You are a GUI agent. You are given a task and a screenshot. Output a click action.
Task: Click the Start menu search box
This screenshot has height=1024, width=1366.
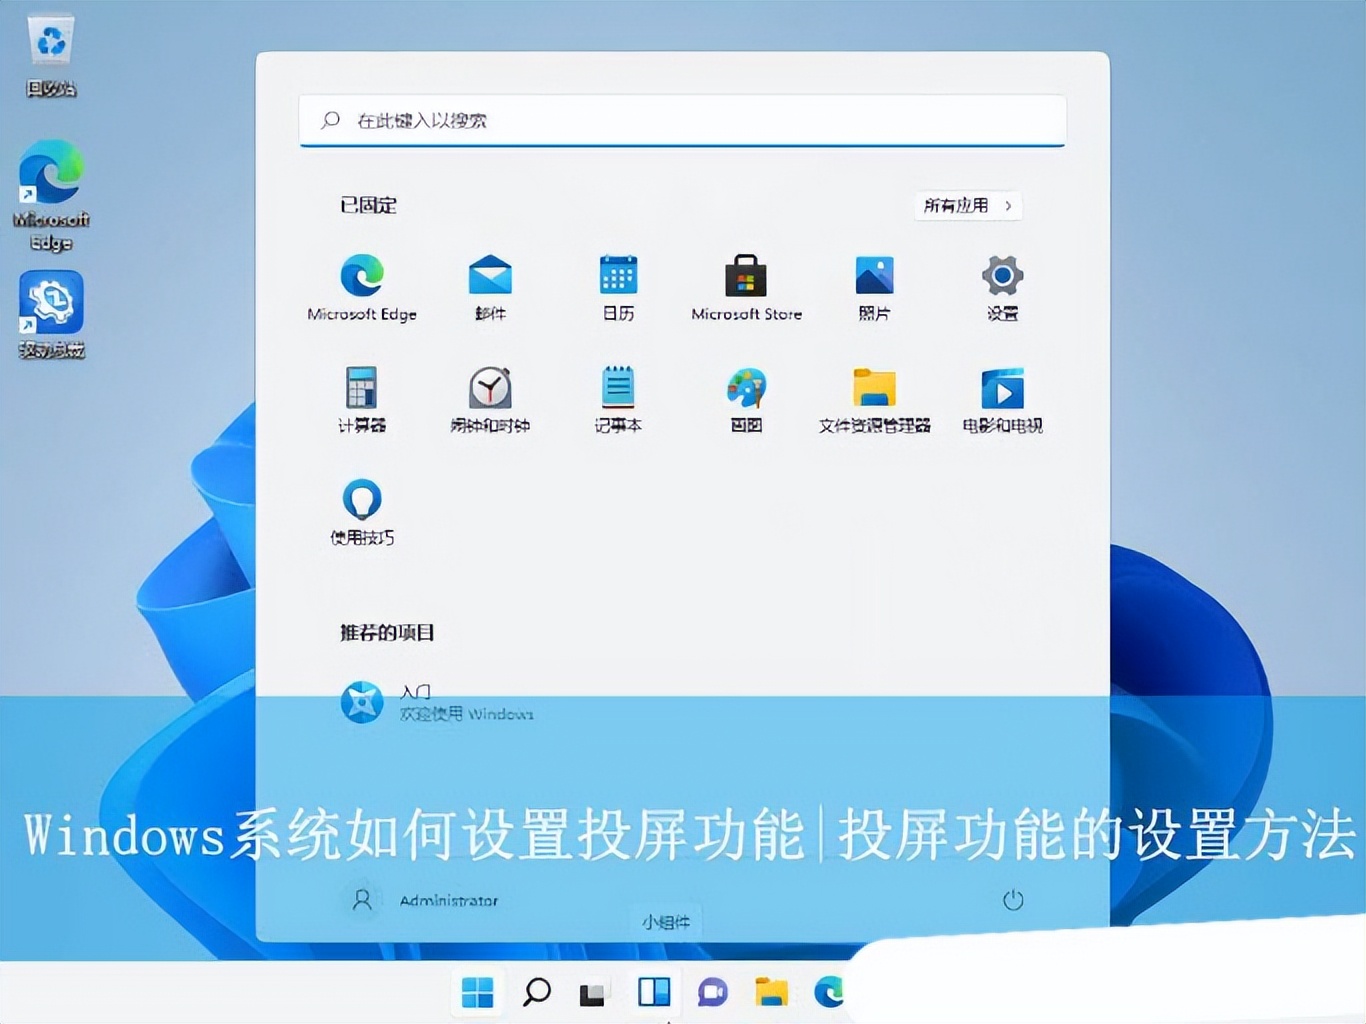682,121
